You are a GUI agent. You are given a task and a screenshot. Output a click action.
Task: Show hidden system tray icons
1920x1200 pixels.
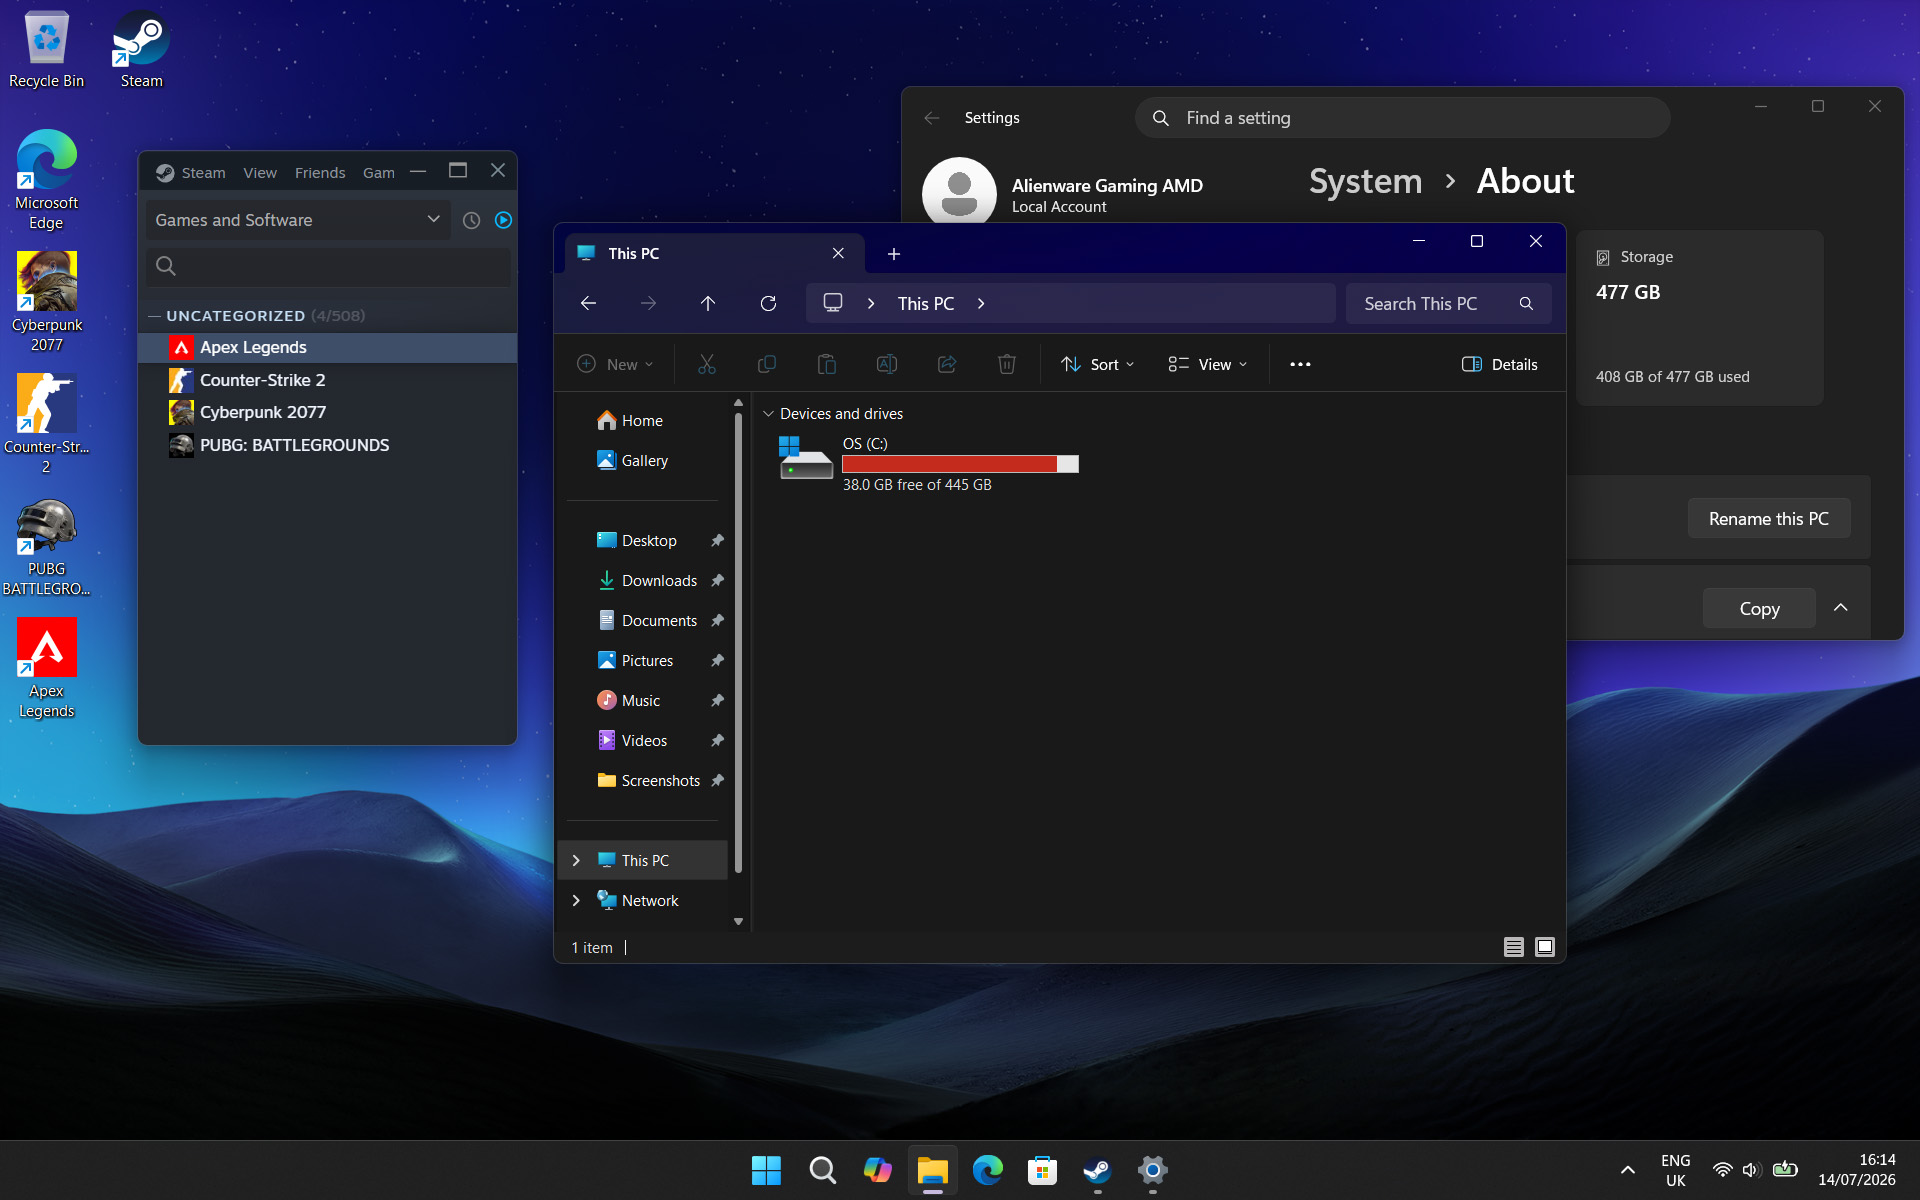tap(1628, 1170)
